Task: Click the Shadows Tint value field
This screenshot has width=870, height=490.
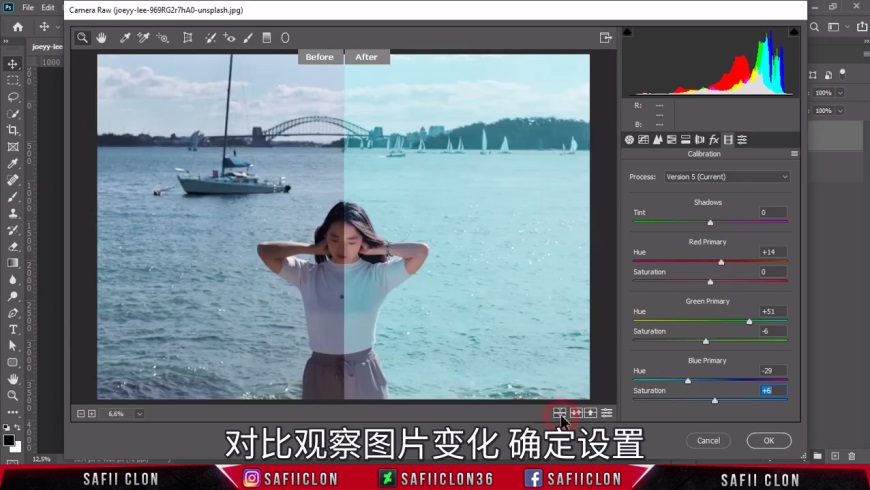Action: coord(773,213)
